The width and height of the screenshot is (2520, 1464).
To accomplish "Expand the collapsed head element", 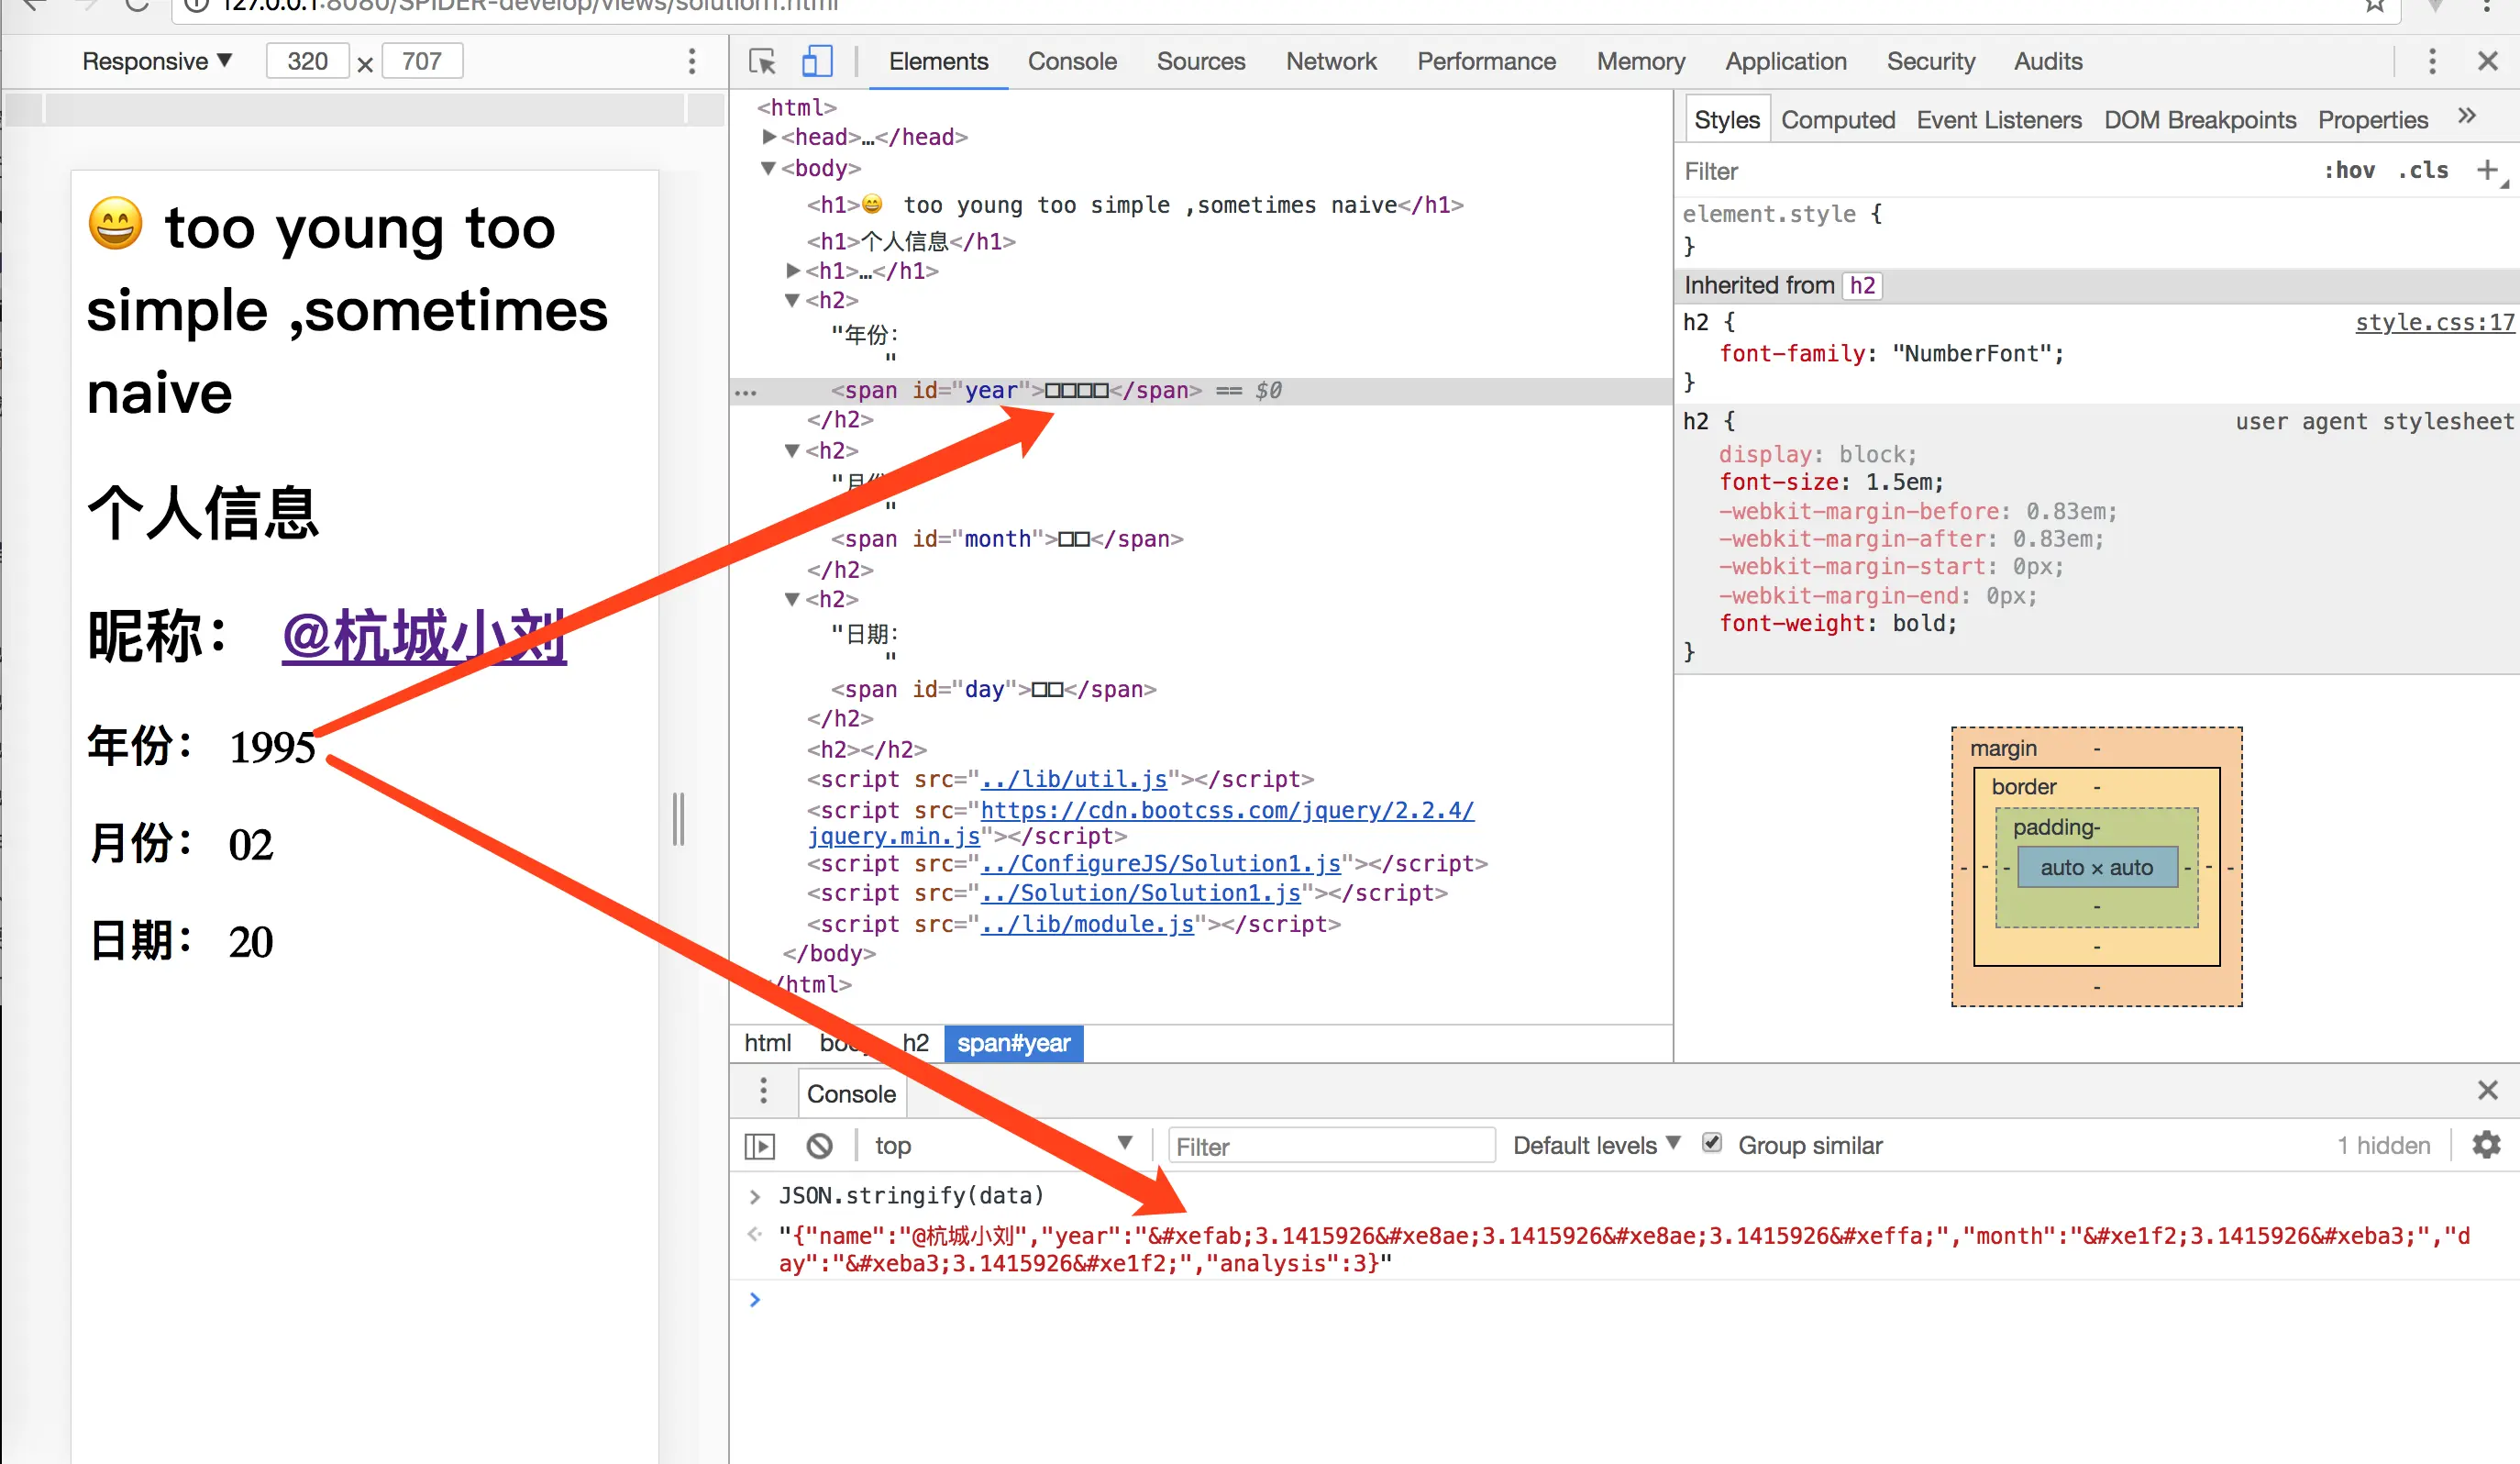I will (769, 137).
